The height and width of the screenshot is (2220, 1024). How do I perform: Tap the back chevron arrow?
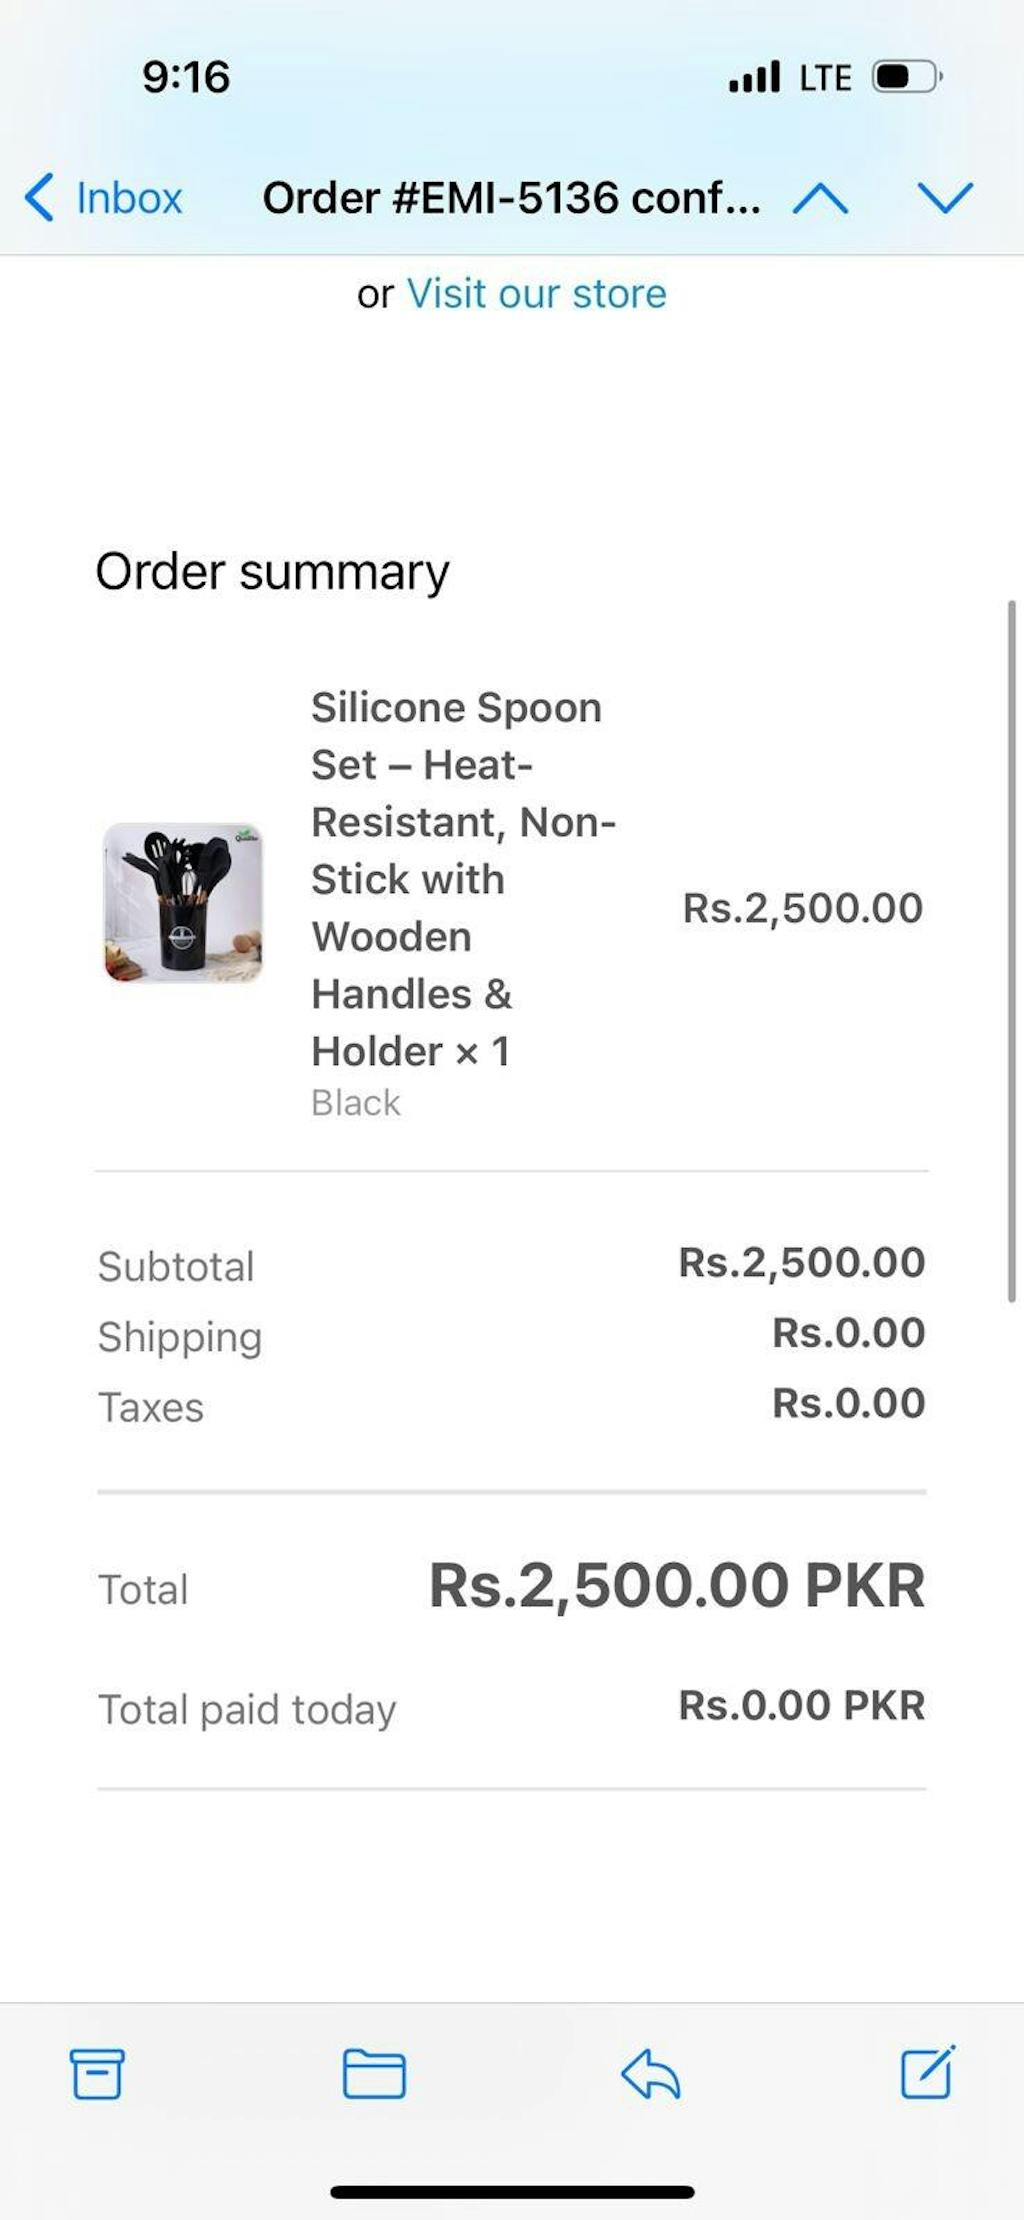click(40, 197)
